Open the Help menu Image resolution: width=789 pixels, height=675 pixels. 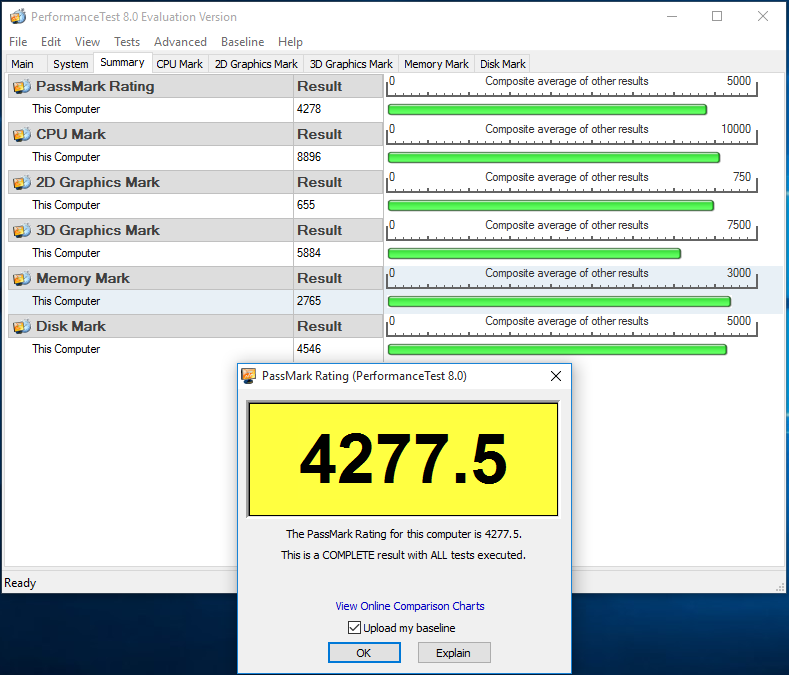290,42
